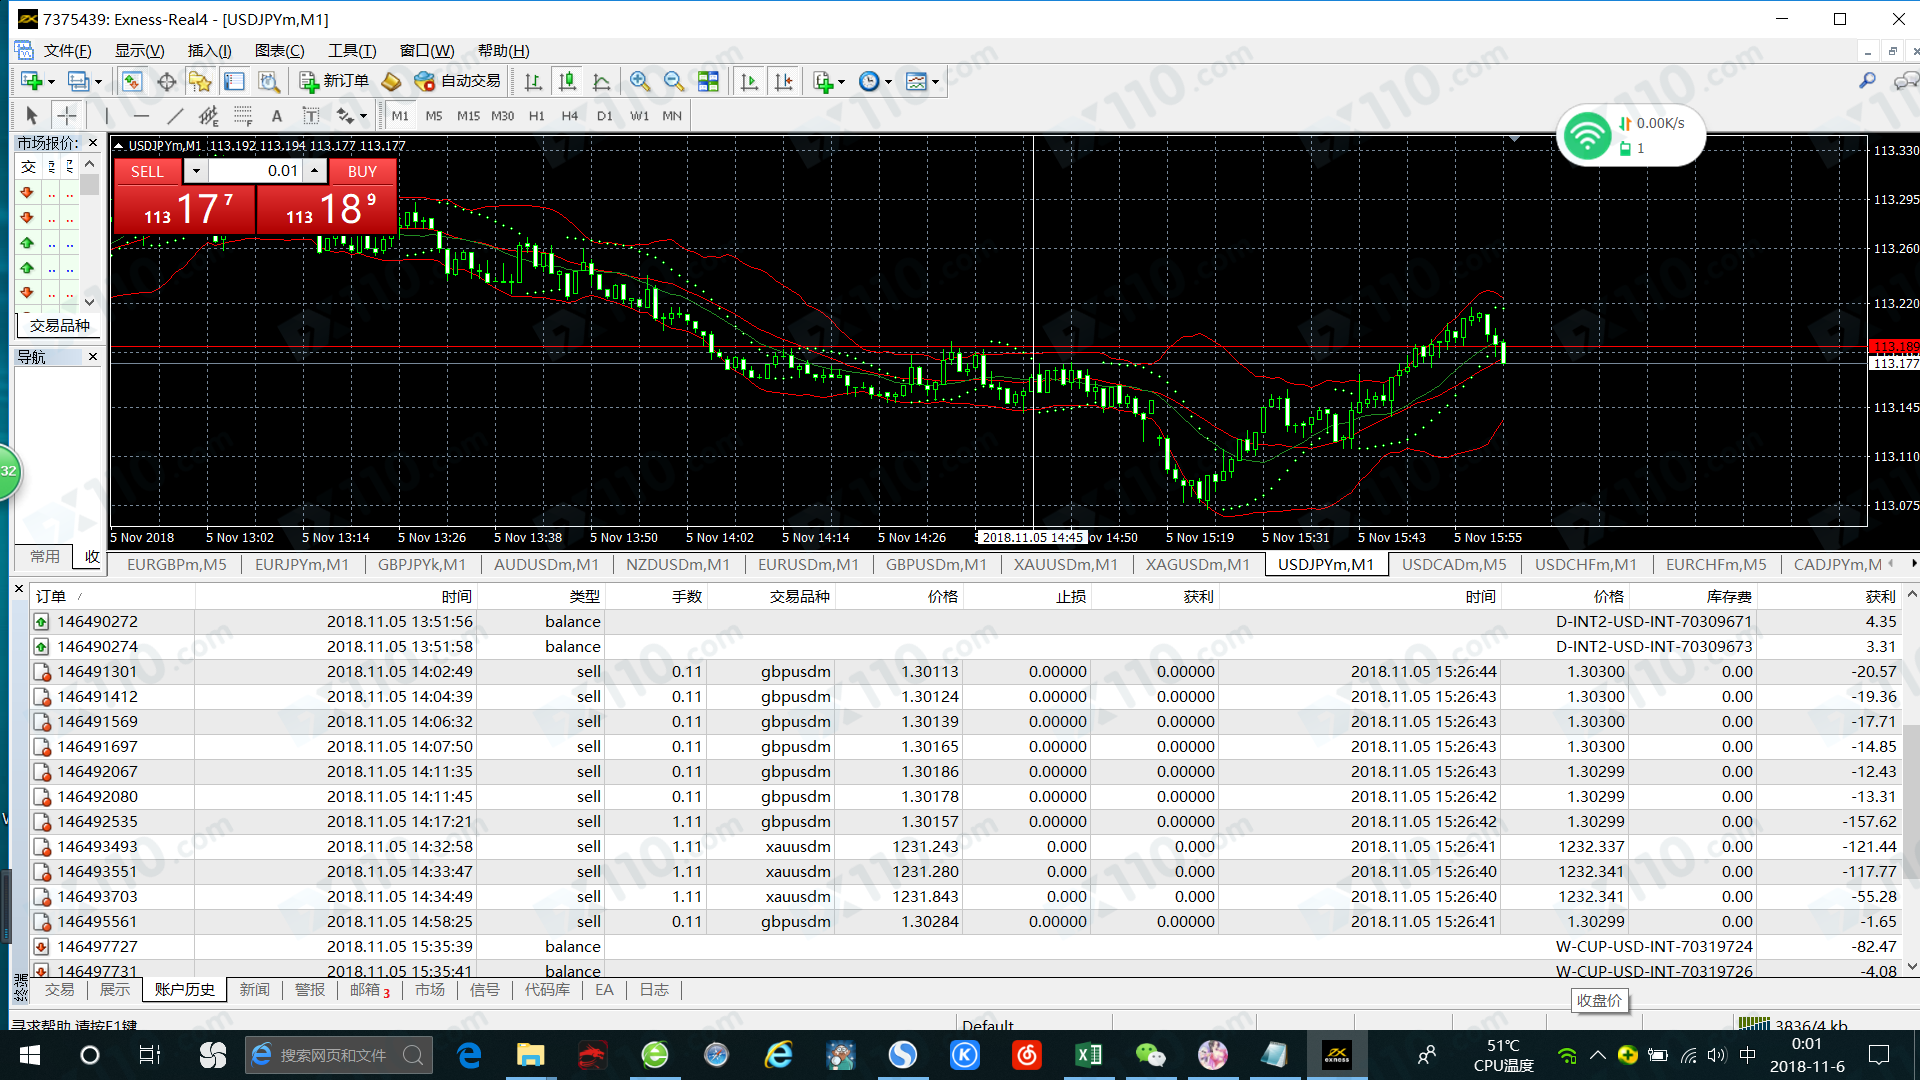Expand the periodicity clock dropdown

click(887, 82)
